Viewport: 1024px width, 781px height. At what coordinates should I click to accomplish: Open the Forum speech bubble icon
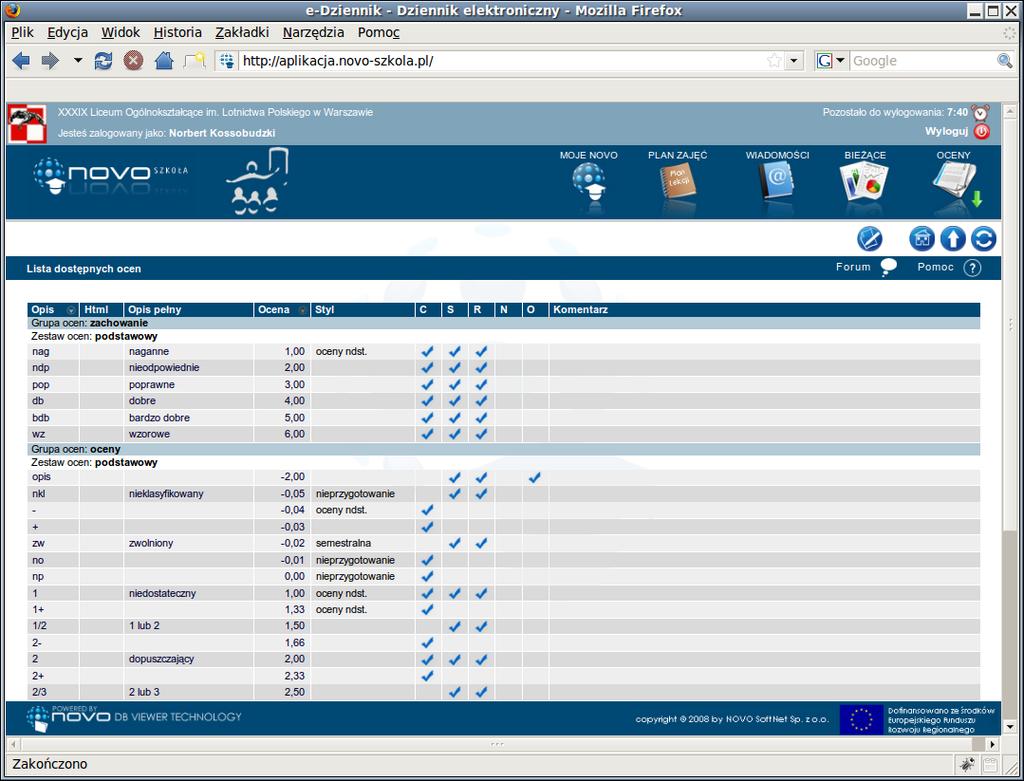click(888, 267)
